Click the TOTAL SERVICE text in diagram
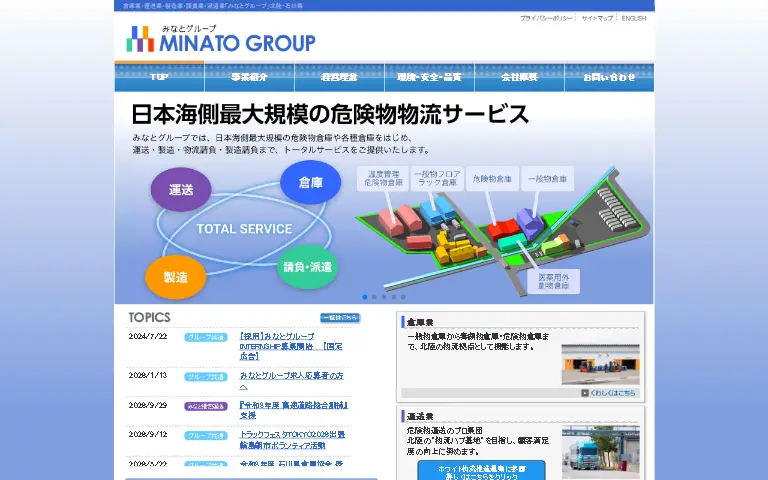This screenshot has height=480, width=768. pyautogui.click(x=244, y=229)
